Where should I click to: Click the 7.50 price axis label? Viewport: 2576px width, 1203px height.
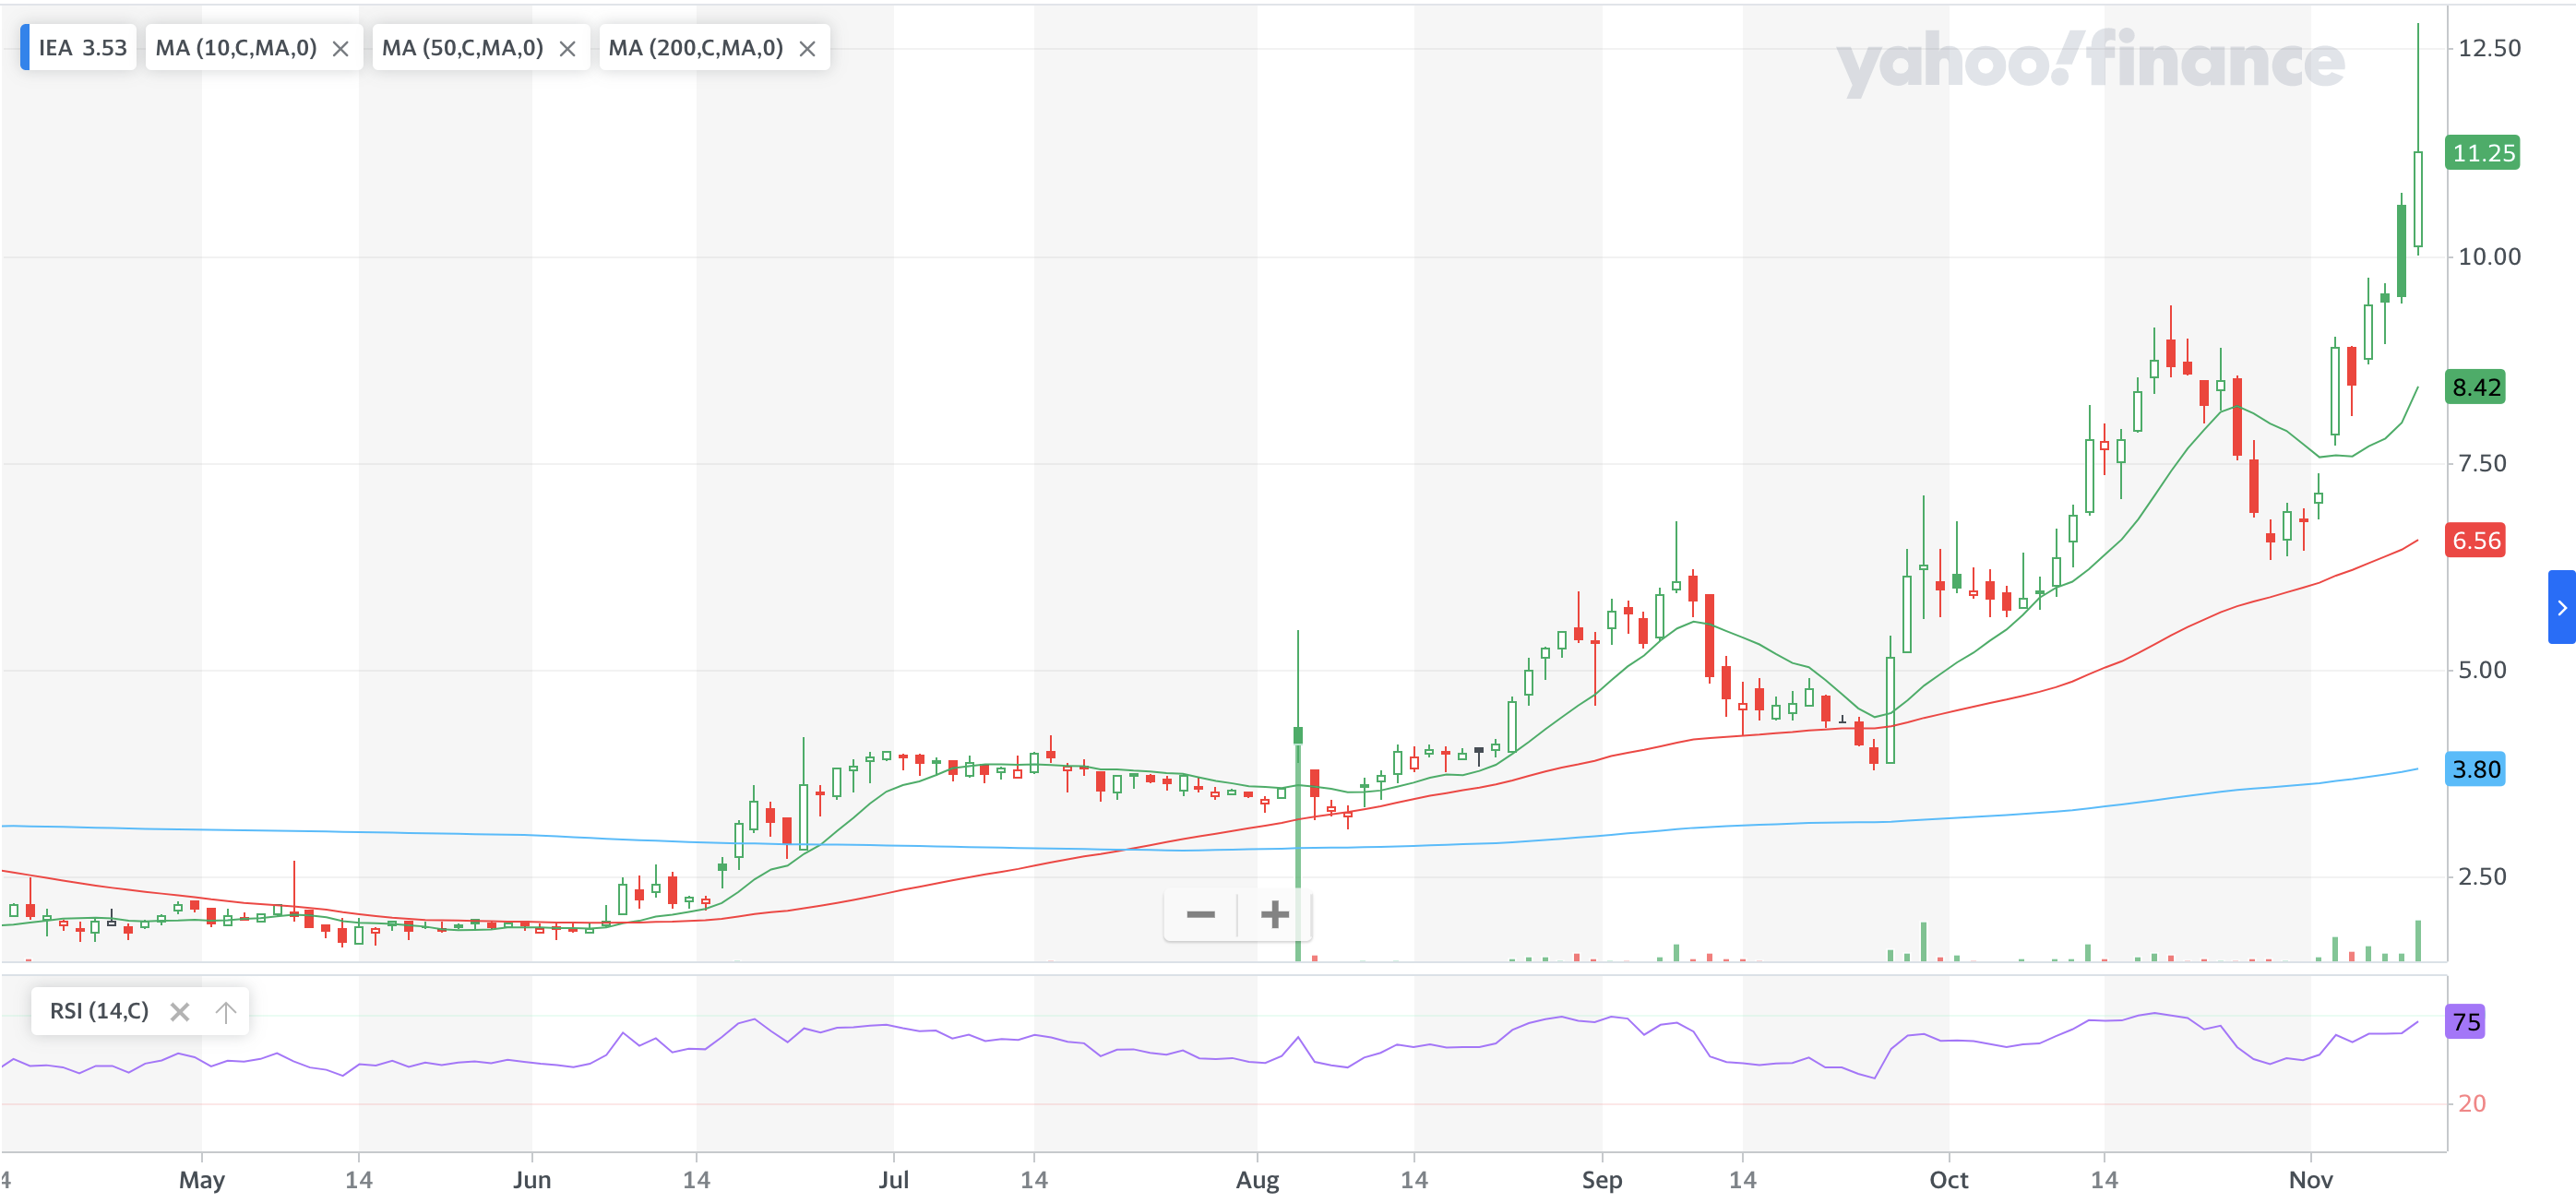pyautogui.click(x=2482, y=463)
